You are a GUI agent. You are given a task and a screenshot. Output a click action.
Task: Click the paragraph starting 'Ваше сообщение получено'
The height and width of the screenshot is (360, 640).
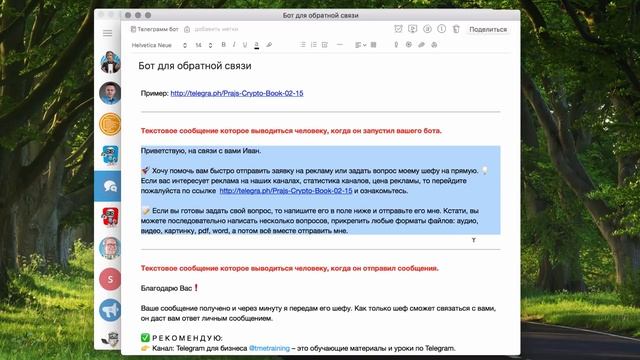pos(318,313)
